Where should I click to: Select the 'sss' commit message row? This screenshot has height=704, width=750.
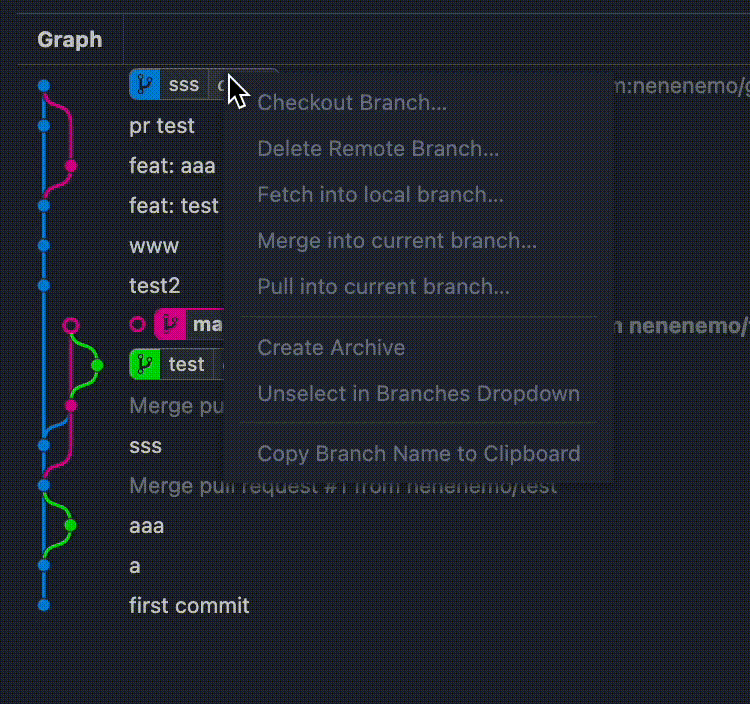click(145, 446)
